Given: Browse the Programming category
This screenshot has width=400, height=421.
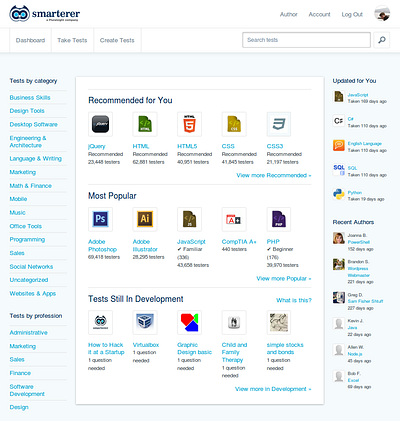Looking at the screenshot, I should click(27, 239).
